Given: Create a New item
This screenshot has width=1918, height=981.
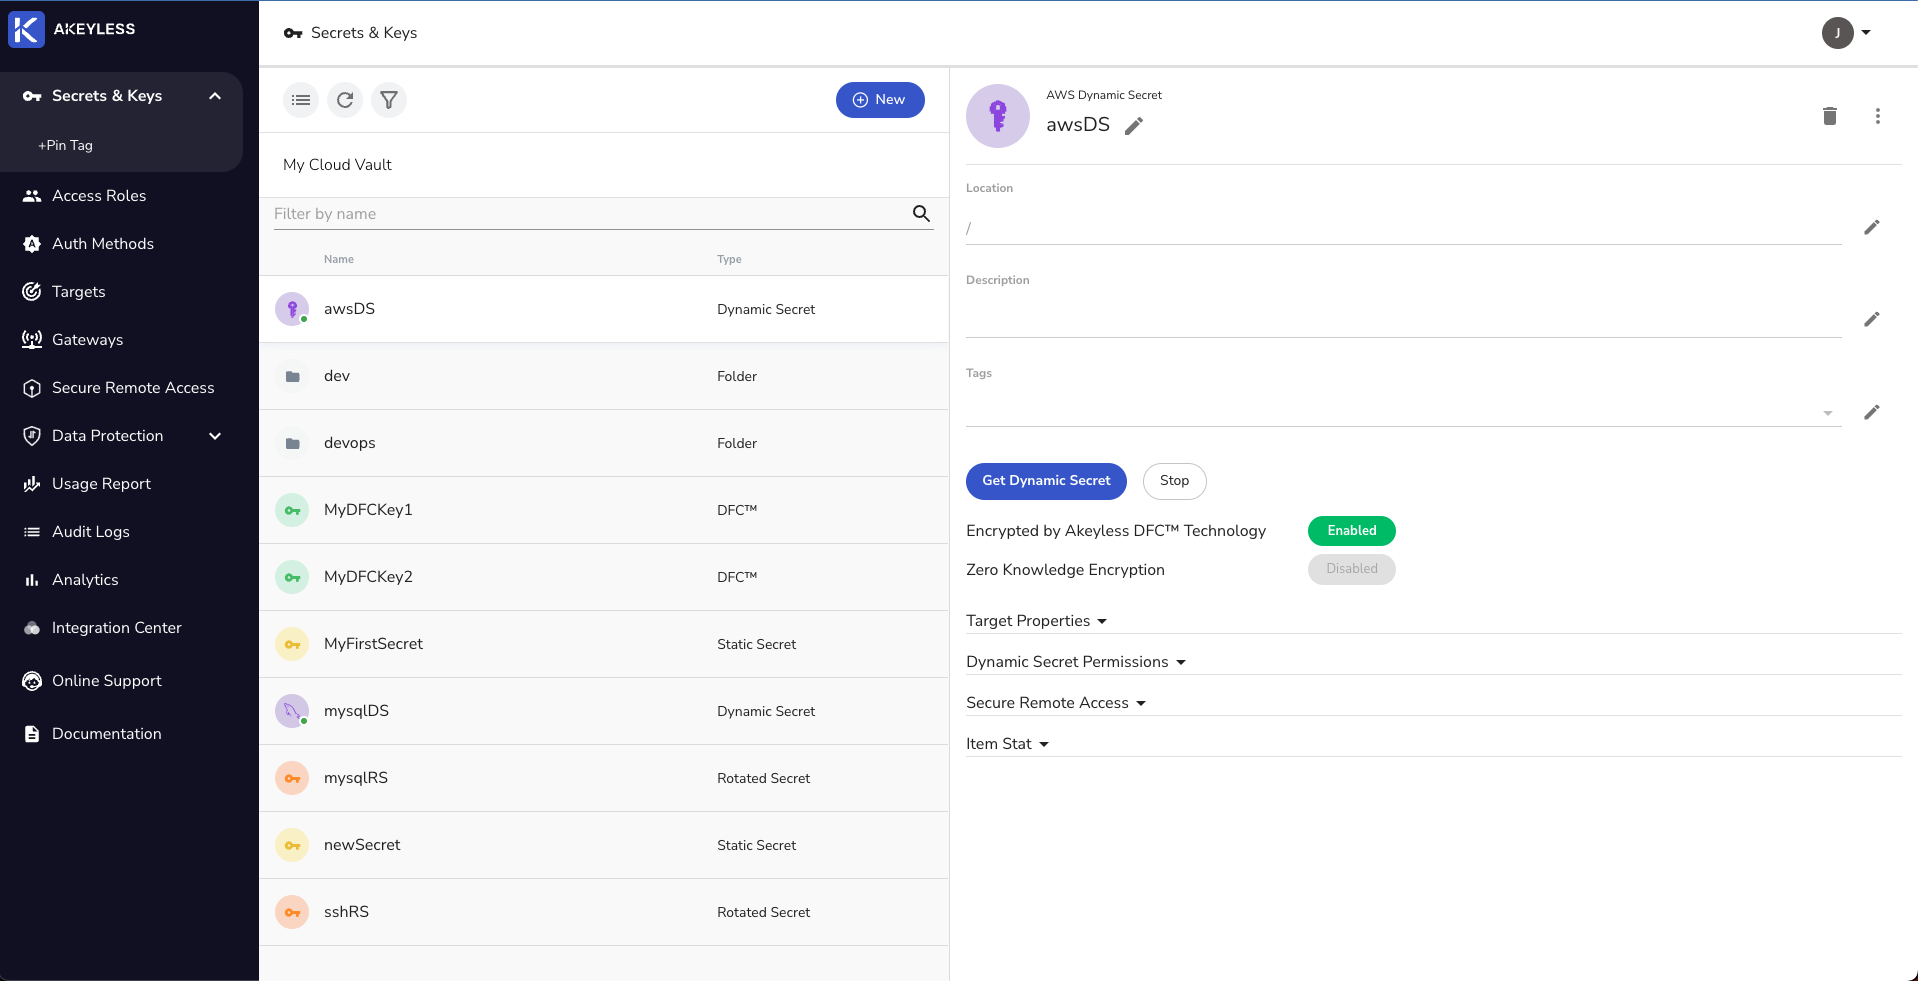Looking at the screenshot, I should click(880, 100).
